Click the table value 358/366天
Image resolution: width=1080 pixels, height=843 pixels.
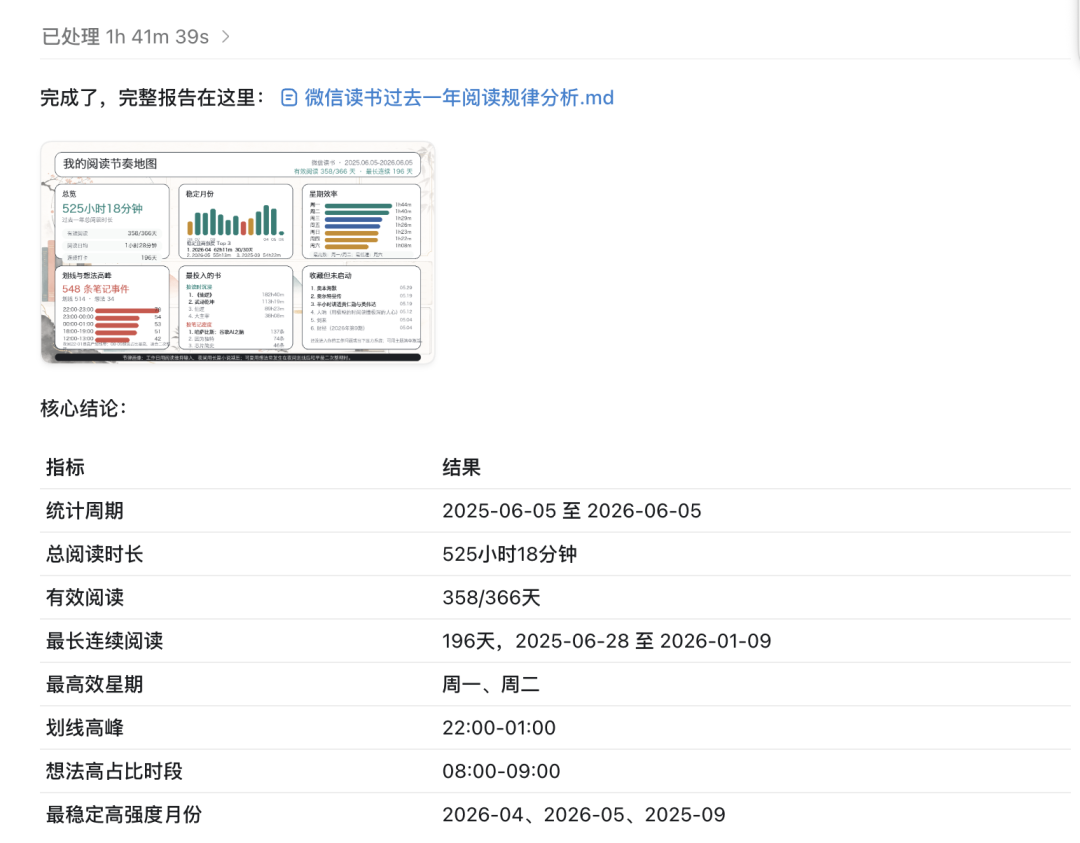tap(491, 598)
